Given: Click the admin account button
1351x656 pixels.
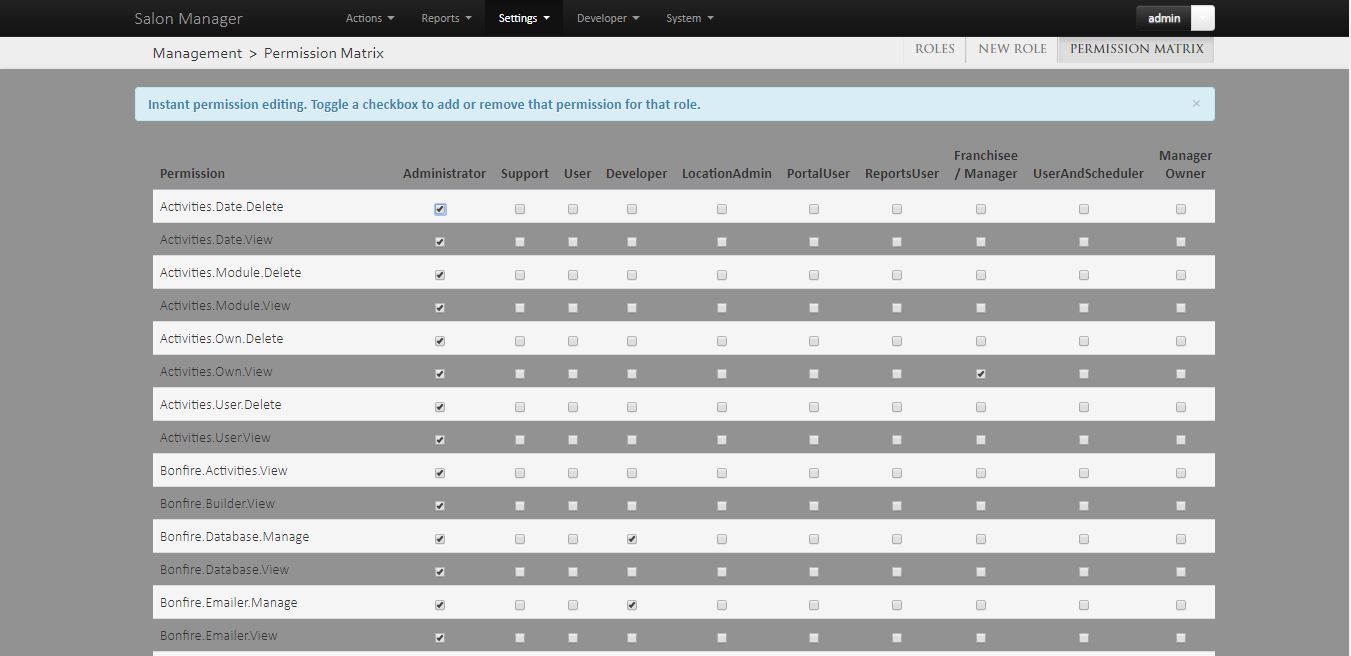Looking at the screenshot, I should tap(1162, 17).
